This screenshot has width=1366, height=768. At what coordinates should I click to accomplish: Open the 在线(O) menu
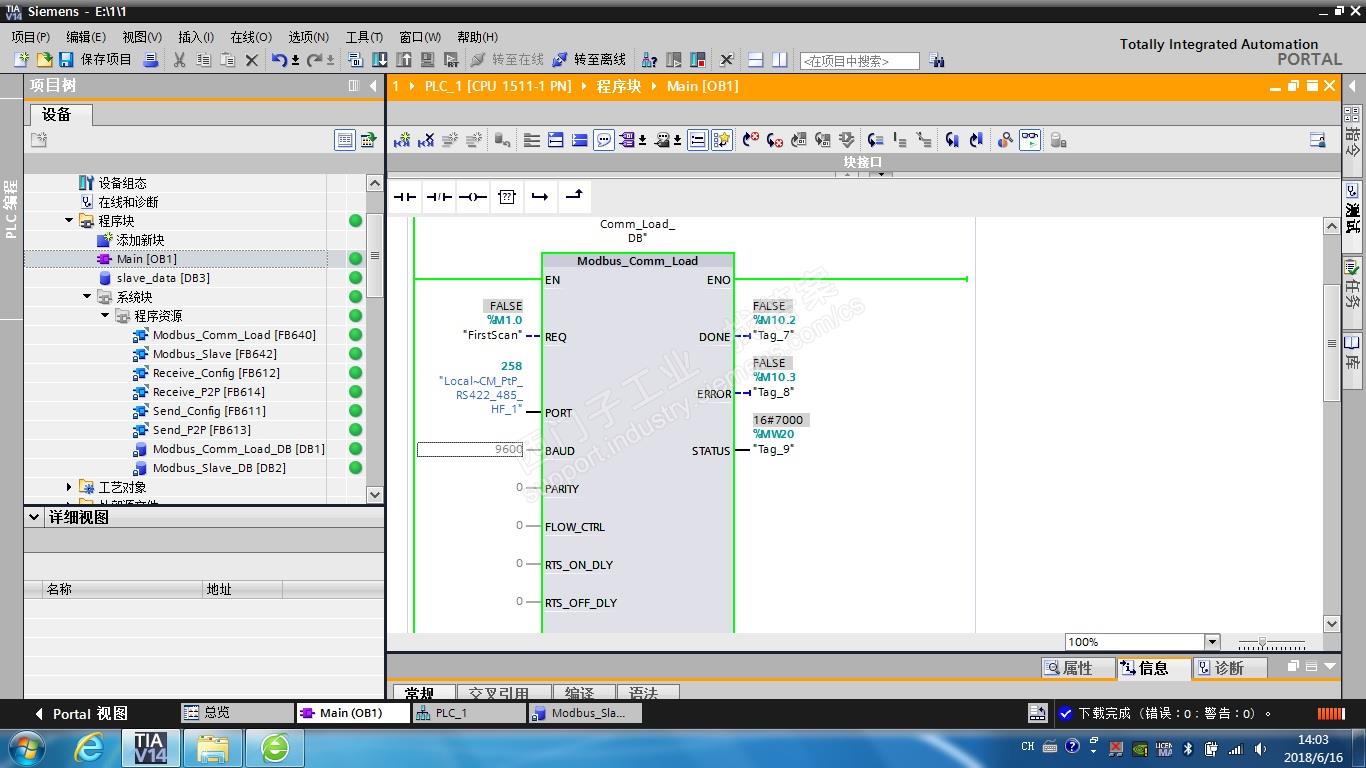(251, 37)
